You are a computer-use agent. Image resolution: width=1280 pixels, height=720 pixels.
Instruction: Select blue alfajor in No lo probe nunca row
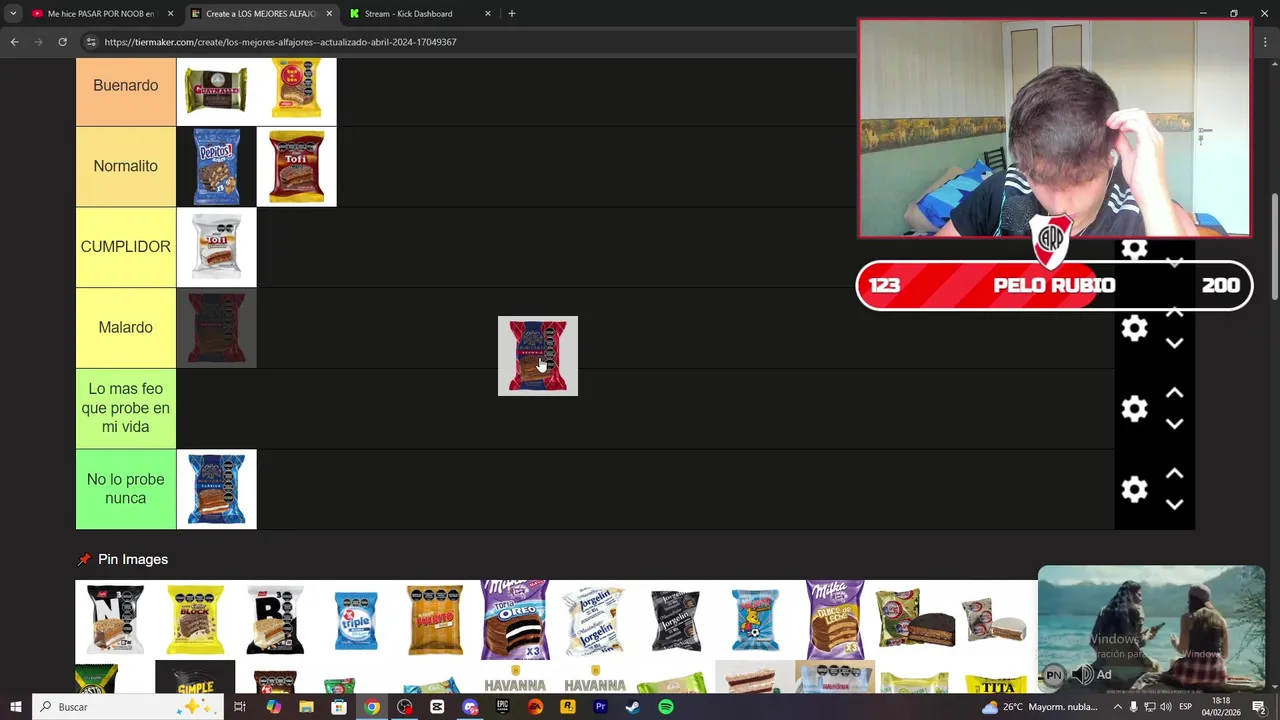click(x=216, y=489)
